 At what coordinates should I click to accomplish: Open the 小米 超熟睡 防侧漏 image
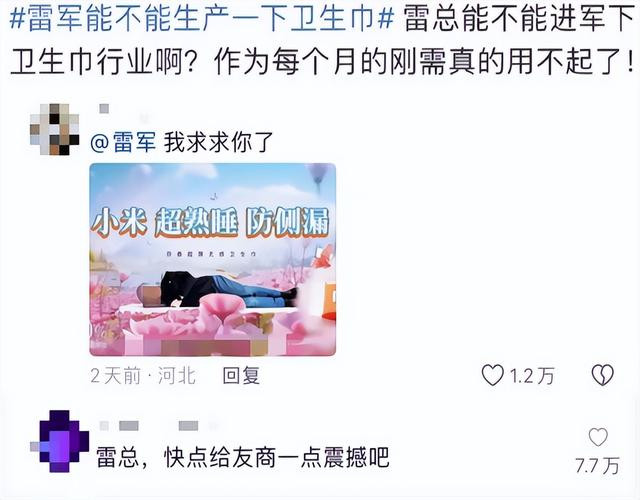[213, 260]
